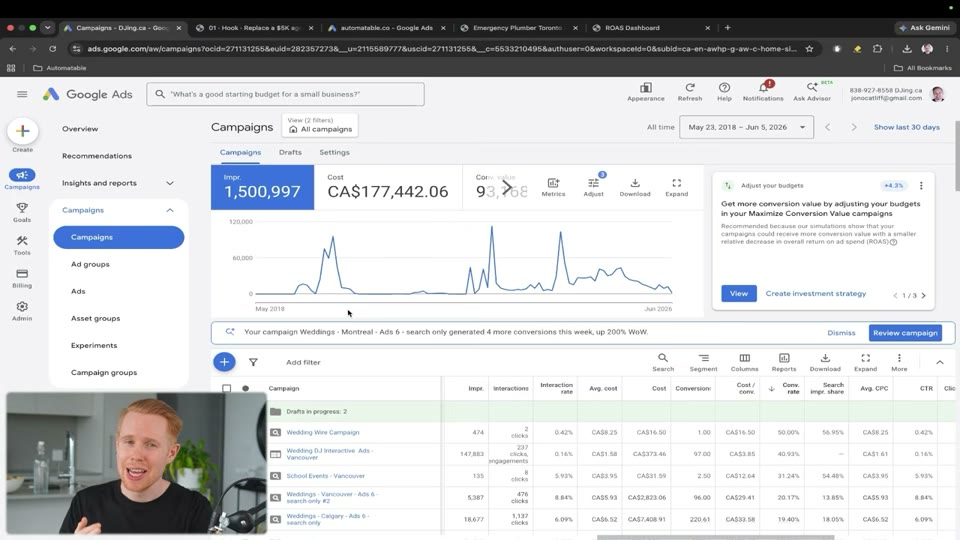Image resolution: width=960 pixels, height=540 pixels.
Task: Download the chart data
Action: [x=635, y=187]
